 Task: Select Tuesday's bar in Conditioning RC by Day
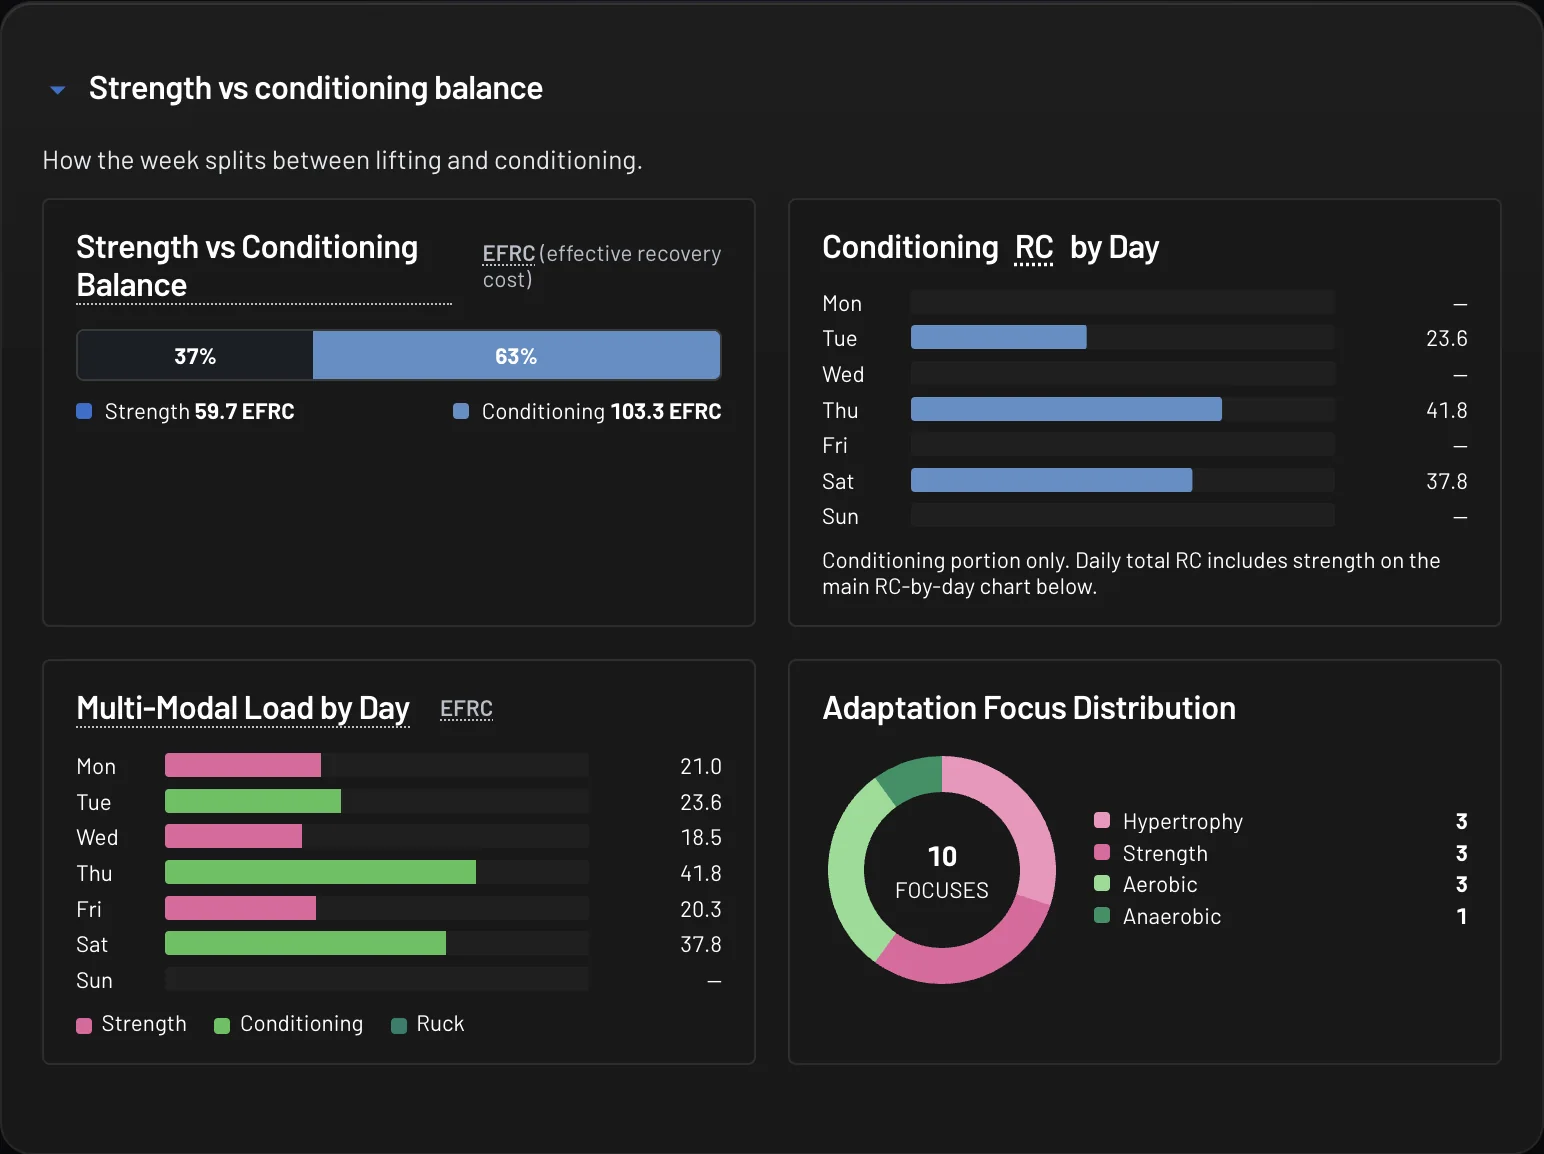[998, 337]
